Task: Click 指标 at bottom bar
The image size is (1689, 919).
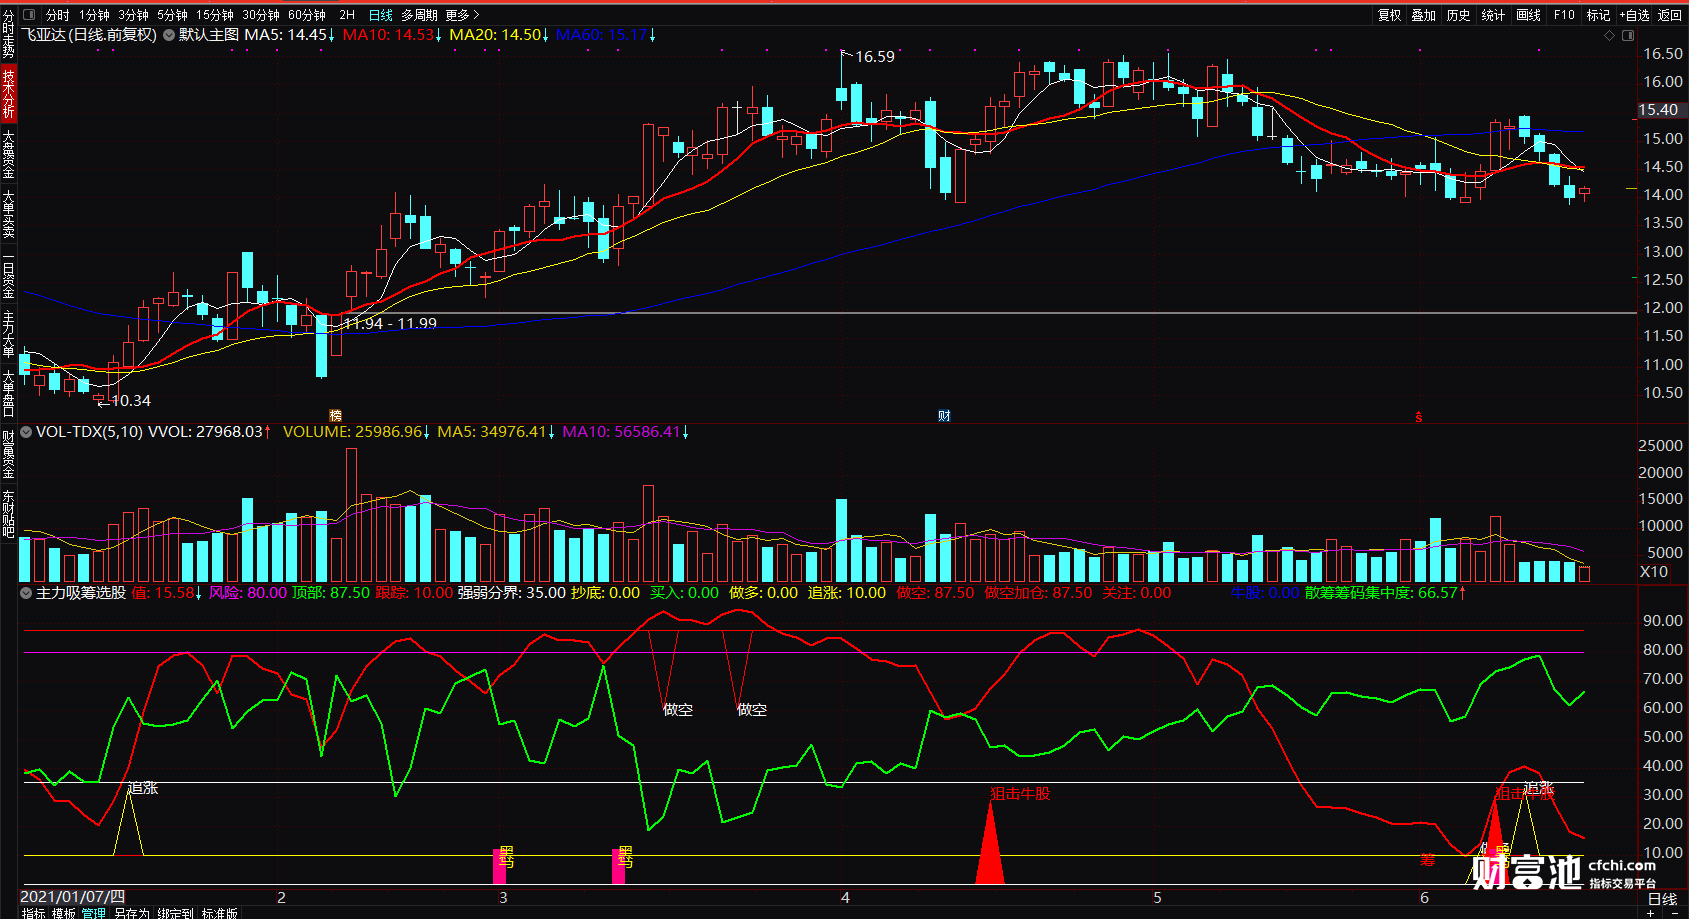Action: coord(34,913)
